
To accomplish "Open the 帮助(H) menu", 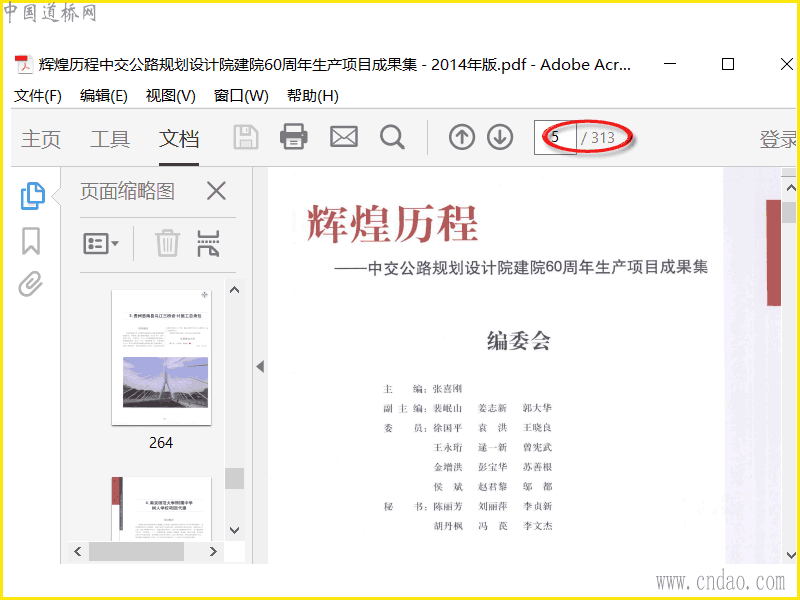I will pos(313,96).
